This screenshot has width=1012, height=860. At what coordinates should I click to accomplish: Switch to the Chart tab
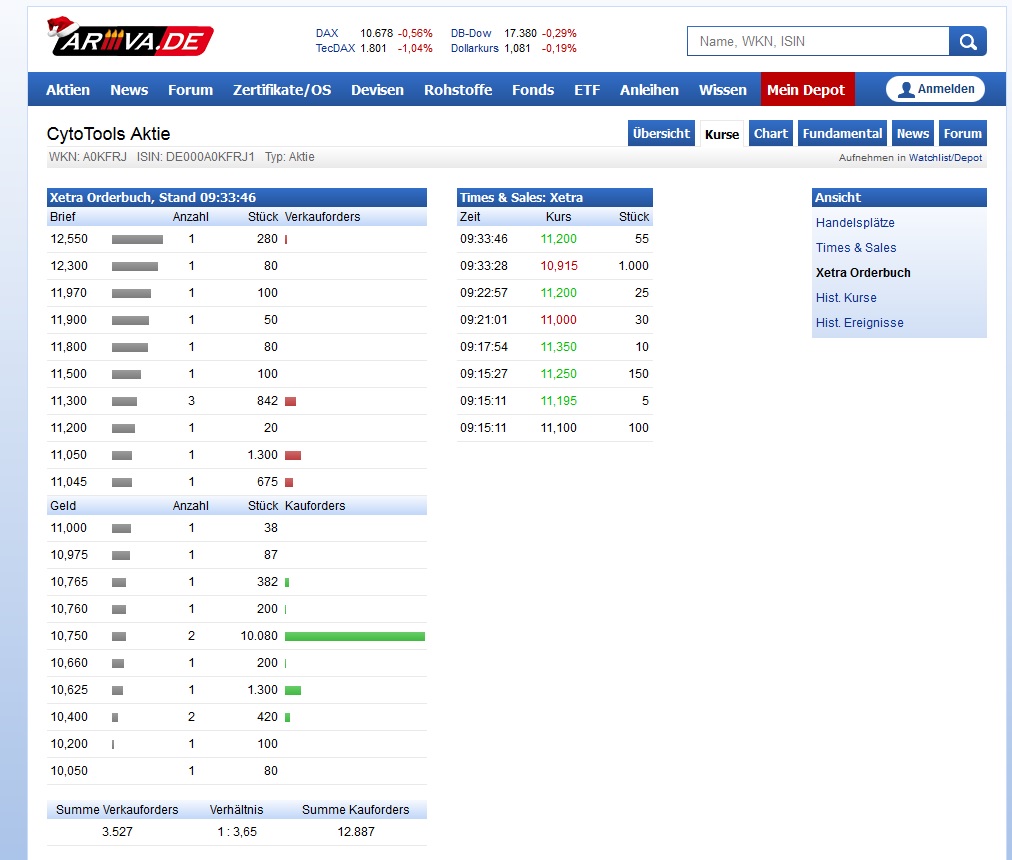(x=771, y=134)
